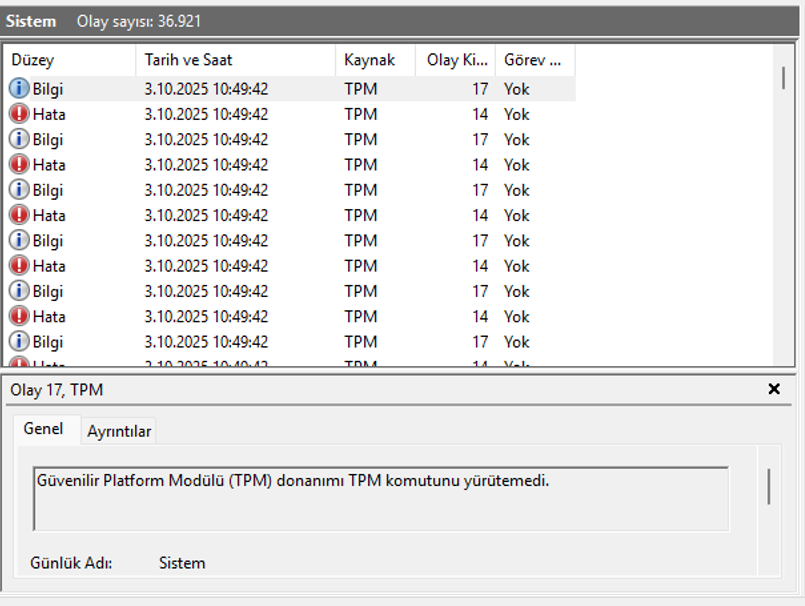Click the Olay sayısı: 36.921 header text
The height and width of the screenshot is (606, 805).
[139, 21]
